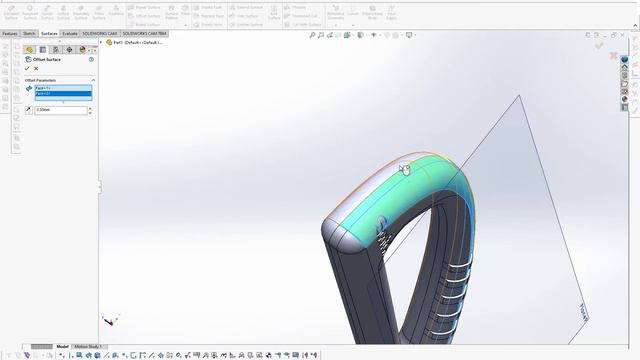Open the SOLIDWORKS CAM TBM tab
This screenshot has width=640, height=360.
point(144,33)
